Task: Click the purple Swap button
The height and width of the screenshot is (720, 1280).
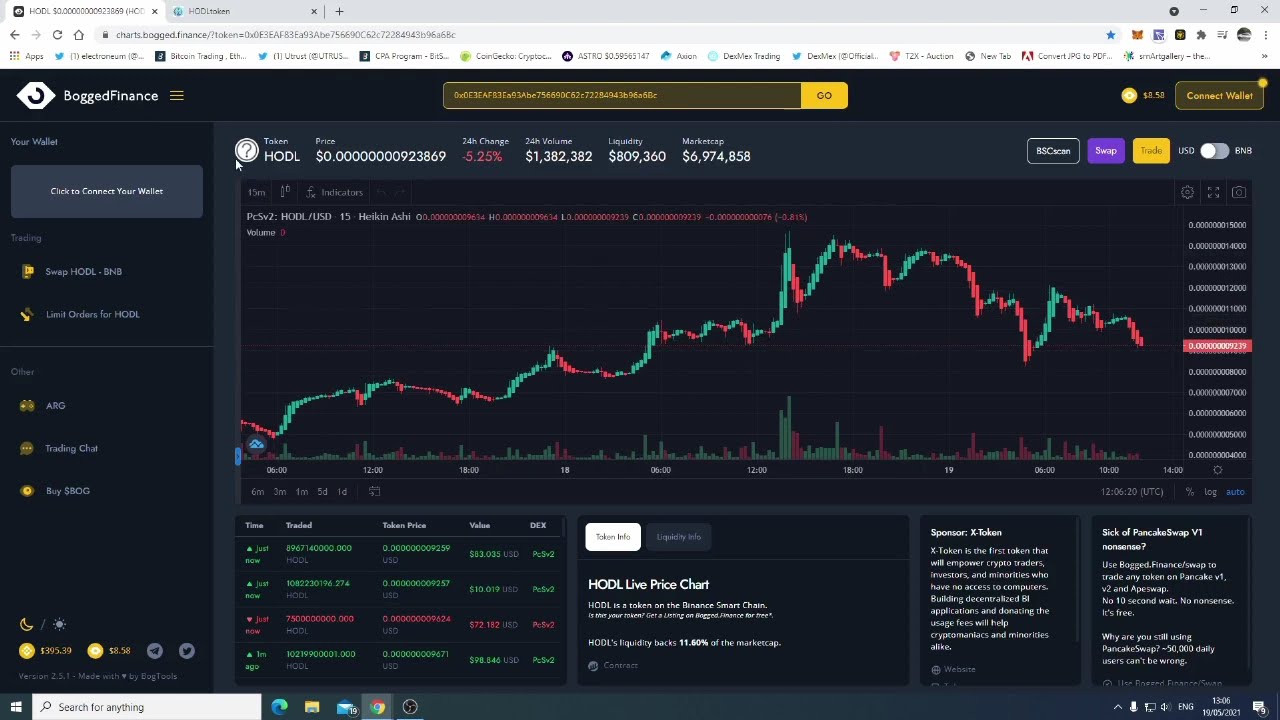Action: [1105, 151]
